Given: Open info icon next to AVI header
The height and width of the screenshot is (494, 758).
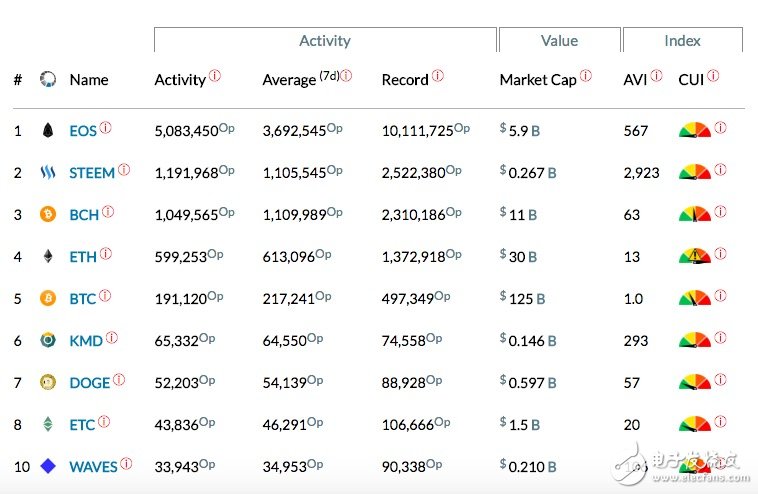Looking at the screenshot, I should coord(656,76).
